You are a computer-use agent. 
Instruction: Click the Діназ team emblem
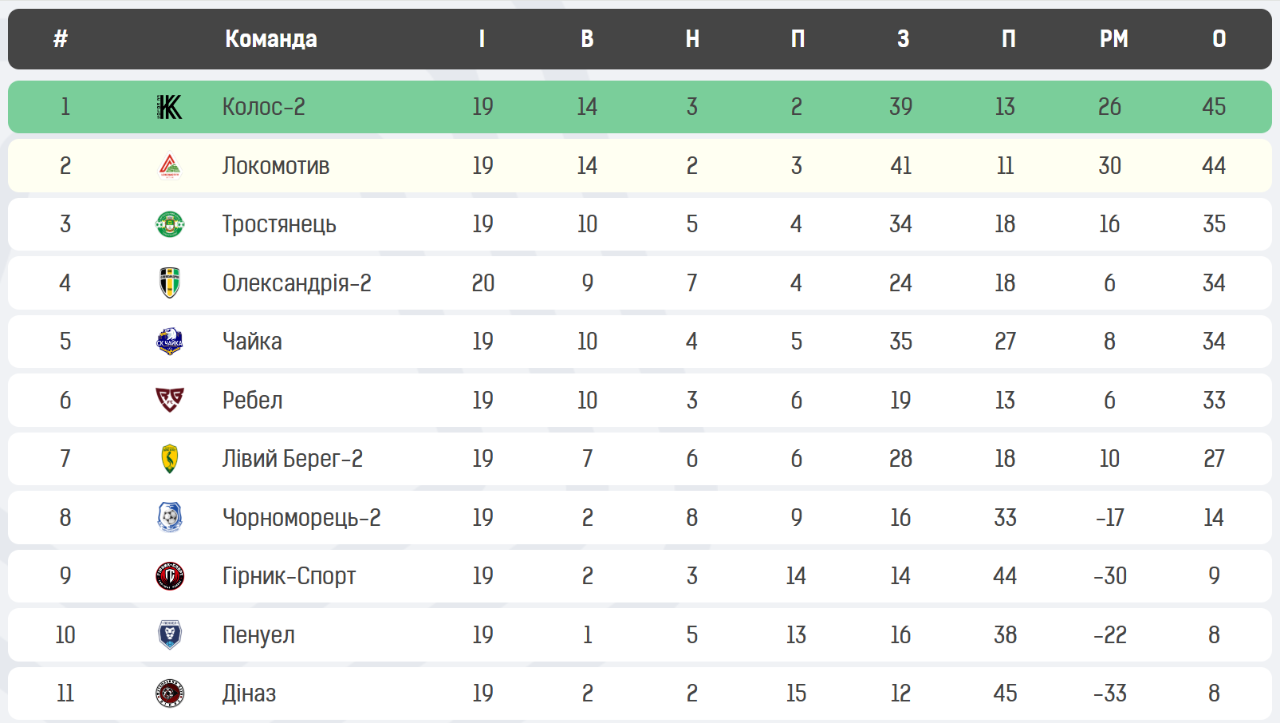170,693
